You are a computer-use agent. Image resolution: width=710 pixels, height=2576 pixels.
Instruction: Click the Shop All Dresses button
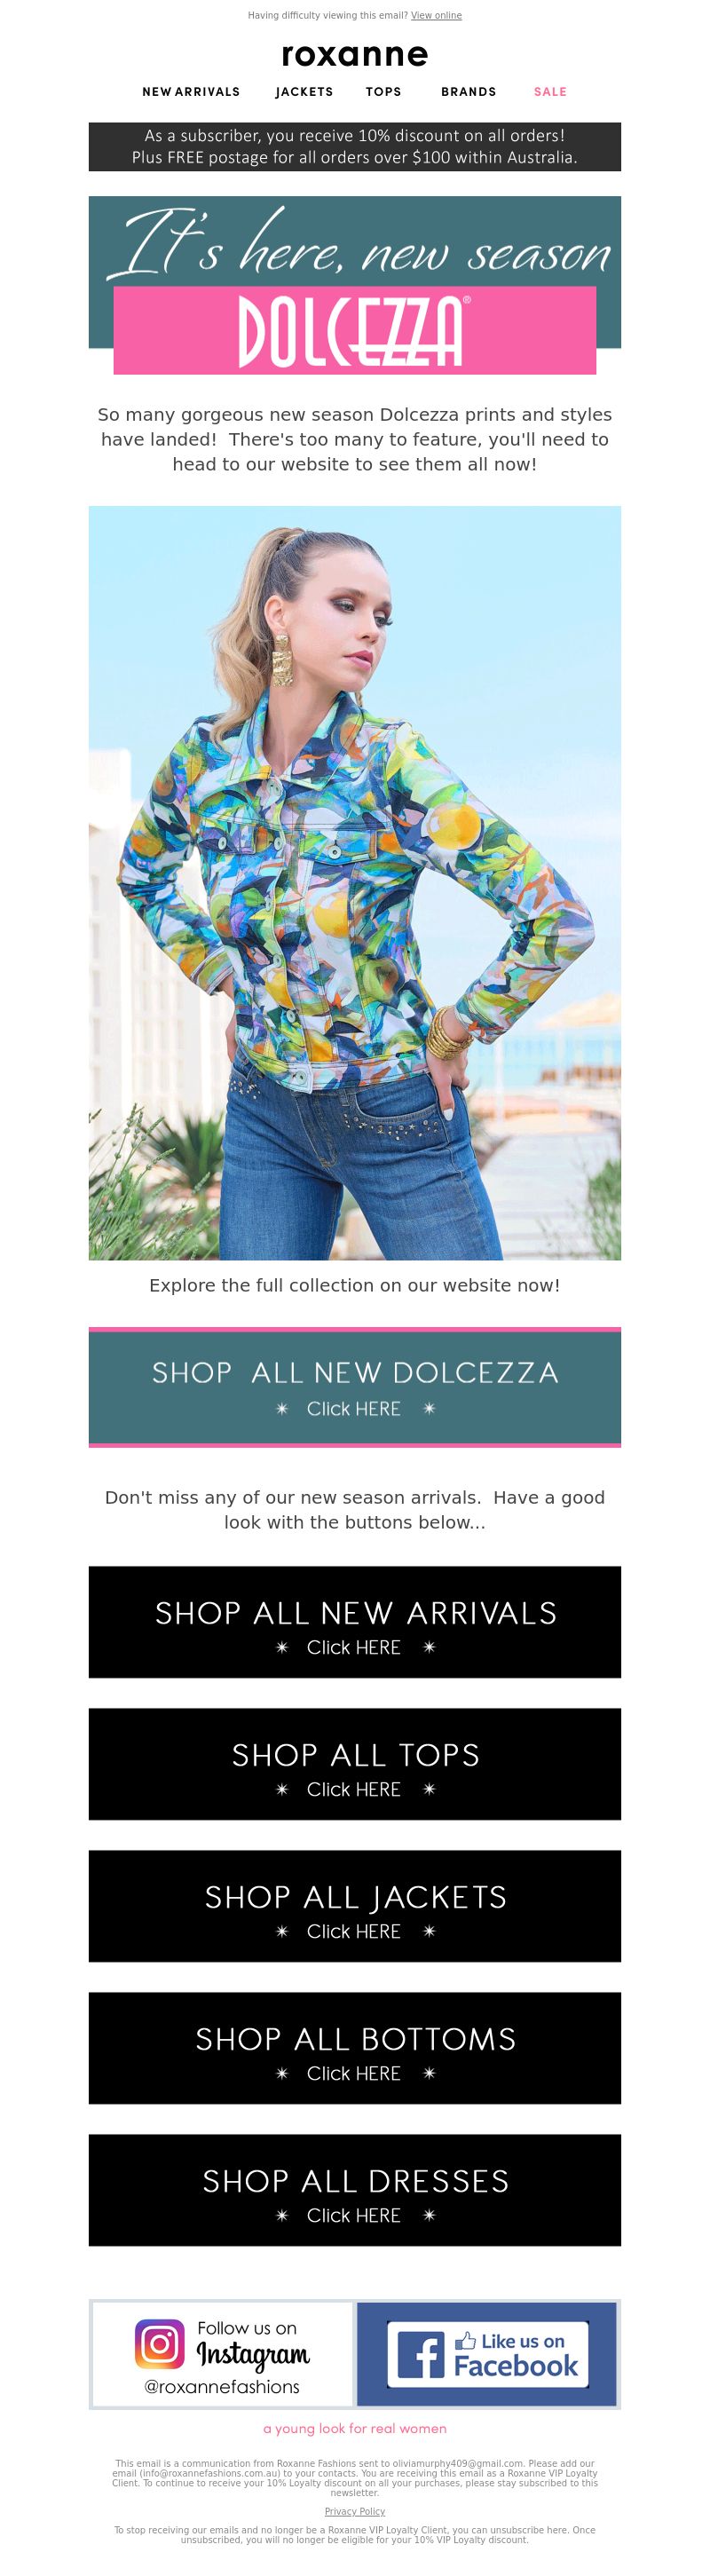click(x=355, y=2190)
